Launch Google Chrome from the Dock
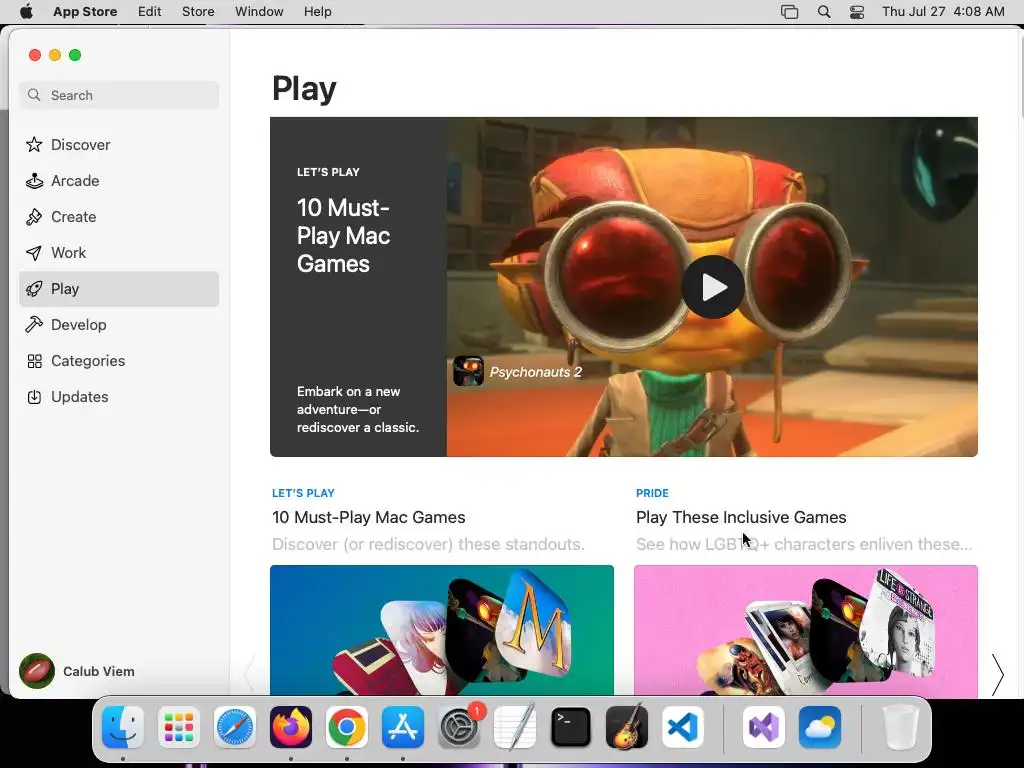 pos(347,727)
